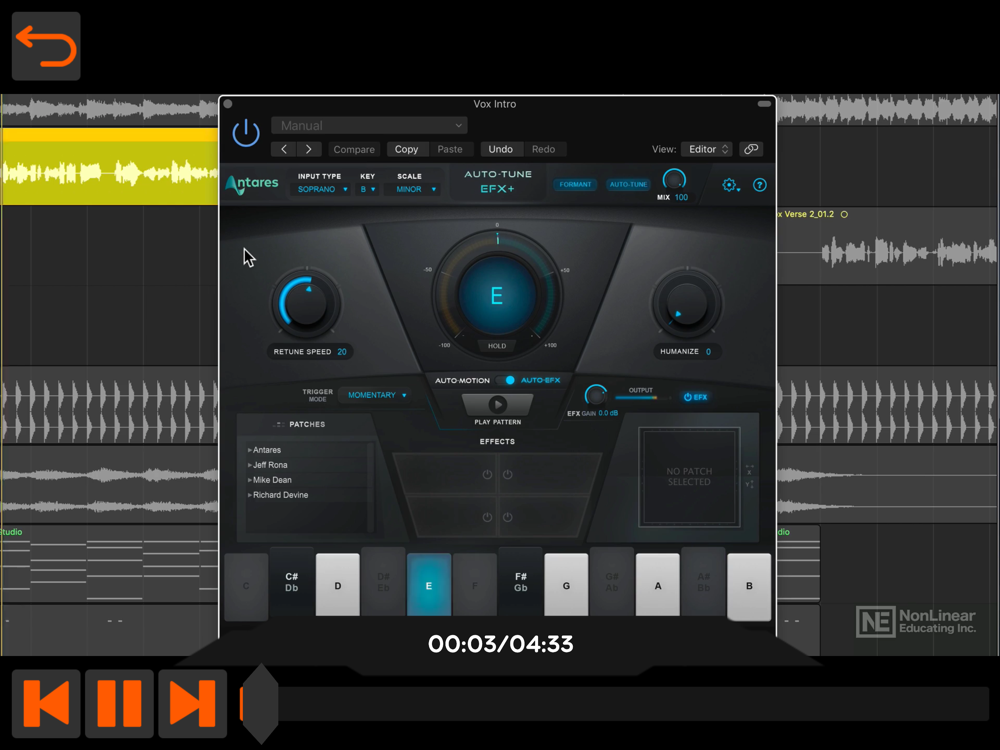This screenshot has height=750, width=1000.
Task: Click the playback scrubber handle
Action: pos(260,703)
